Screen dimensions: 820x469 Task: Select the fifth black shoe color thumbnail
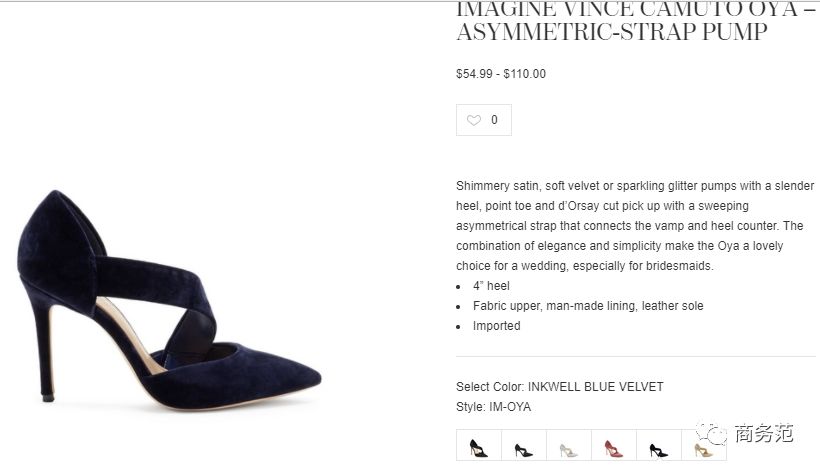[x=658, y=445]
